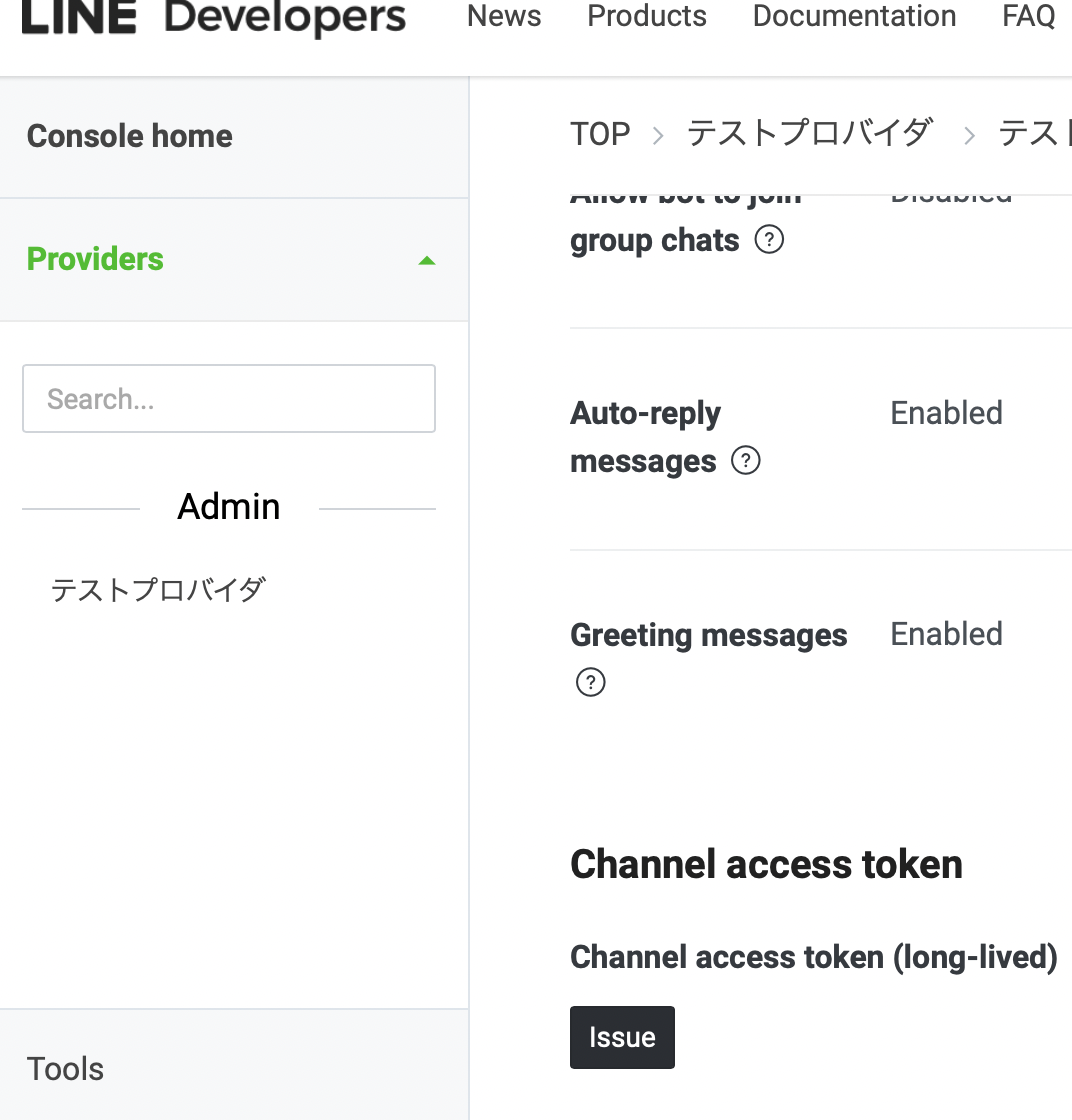Screen dimensions: 1072x1120
Task: Open the News menu item
Action: tap(504, 16)
